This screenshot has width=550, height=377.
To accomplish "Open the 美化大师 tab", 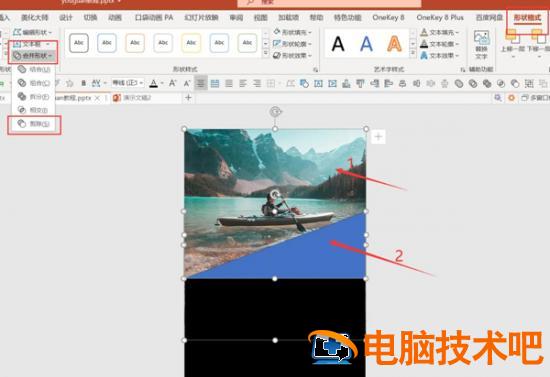I will [34, 18].
